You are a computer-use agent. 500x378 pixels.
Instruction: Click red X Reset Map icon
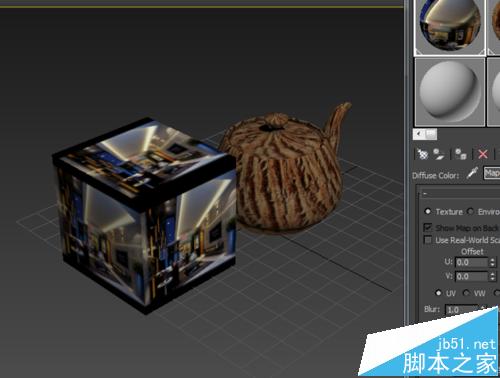tap(483, 154)
